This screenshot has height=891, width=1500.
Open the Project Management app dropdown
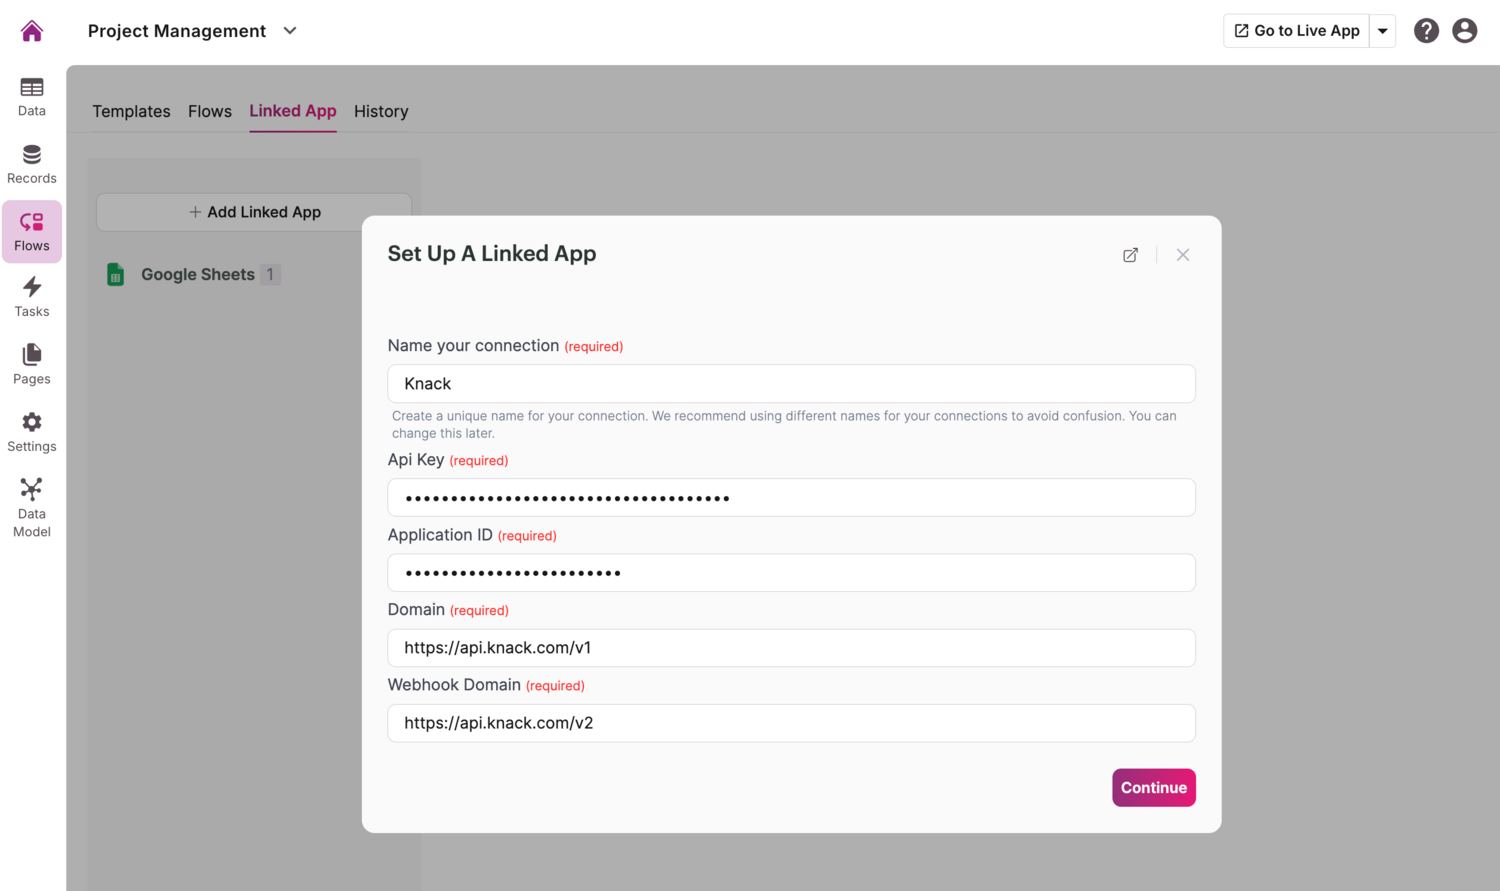tap(289, 31)
